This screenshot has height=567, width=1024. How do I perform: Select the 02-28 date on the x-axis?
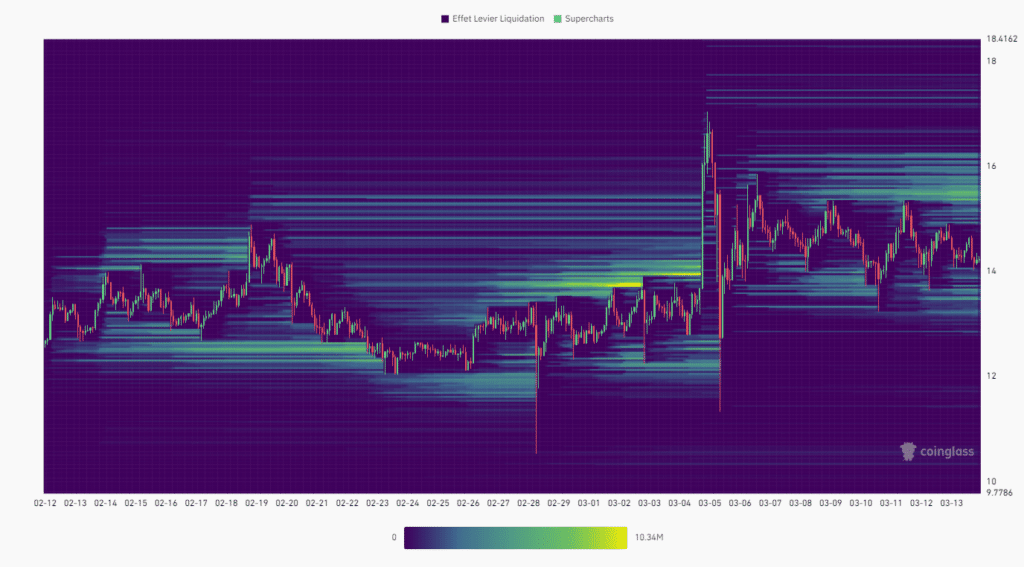(x=529, y=503)
